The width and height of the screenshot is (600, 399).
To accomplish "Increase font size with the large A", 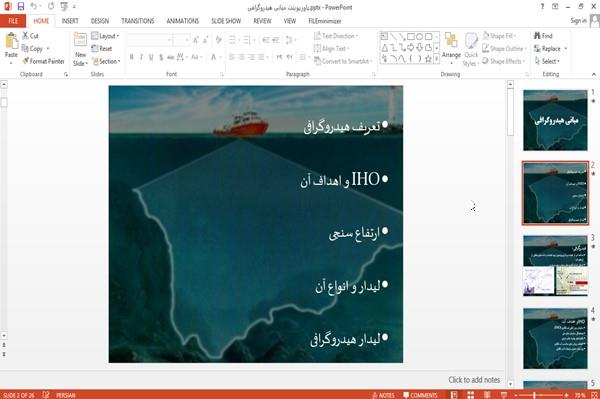I will [196, 40].
